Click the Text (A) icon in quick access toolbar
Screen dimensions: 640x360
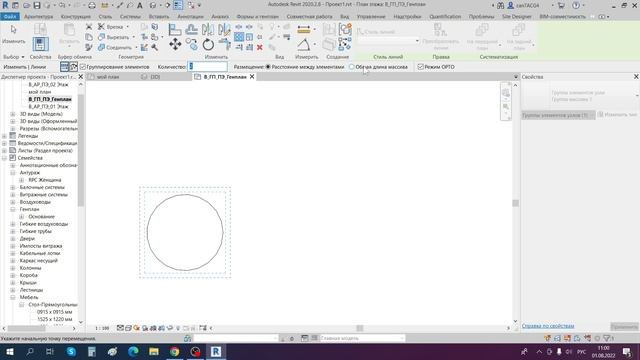pos(140,5)
